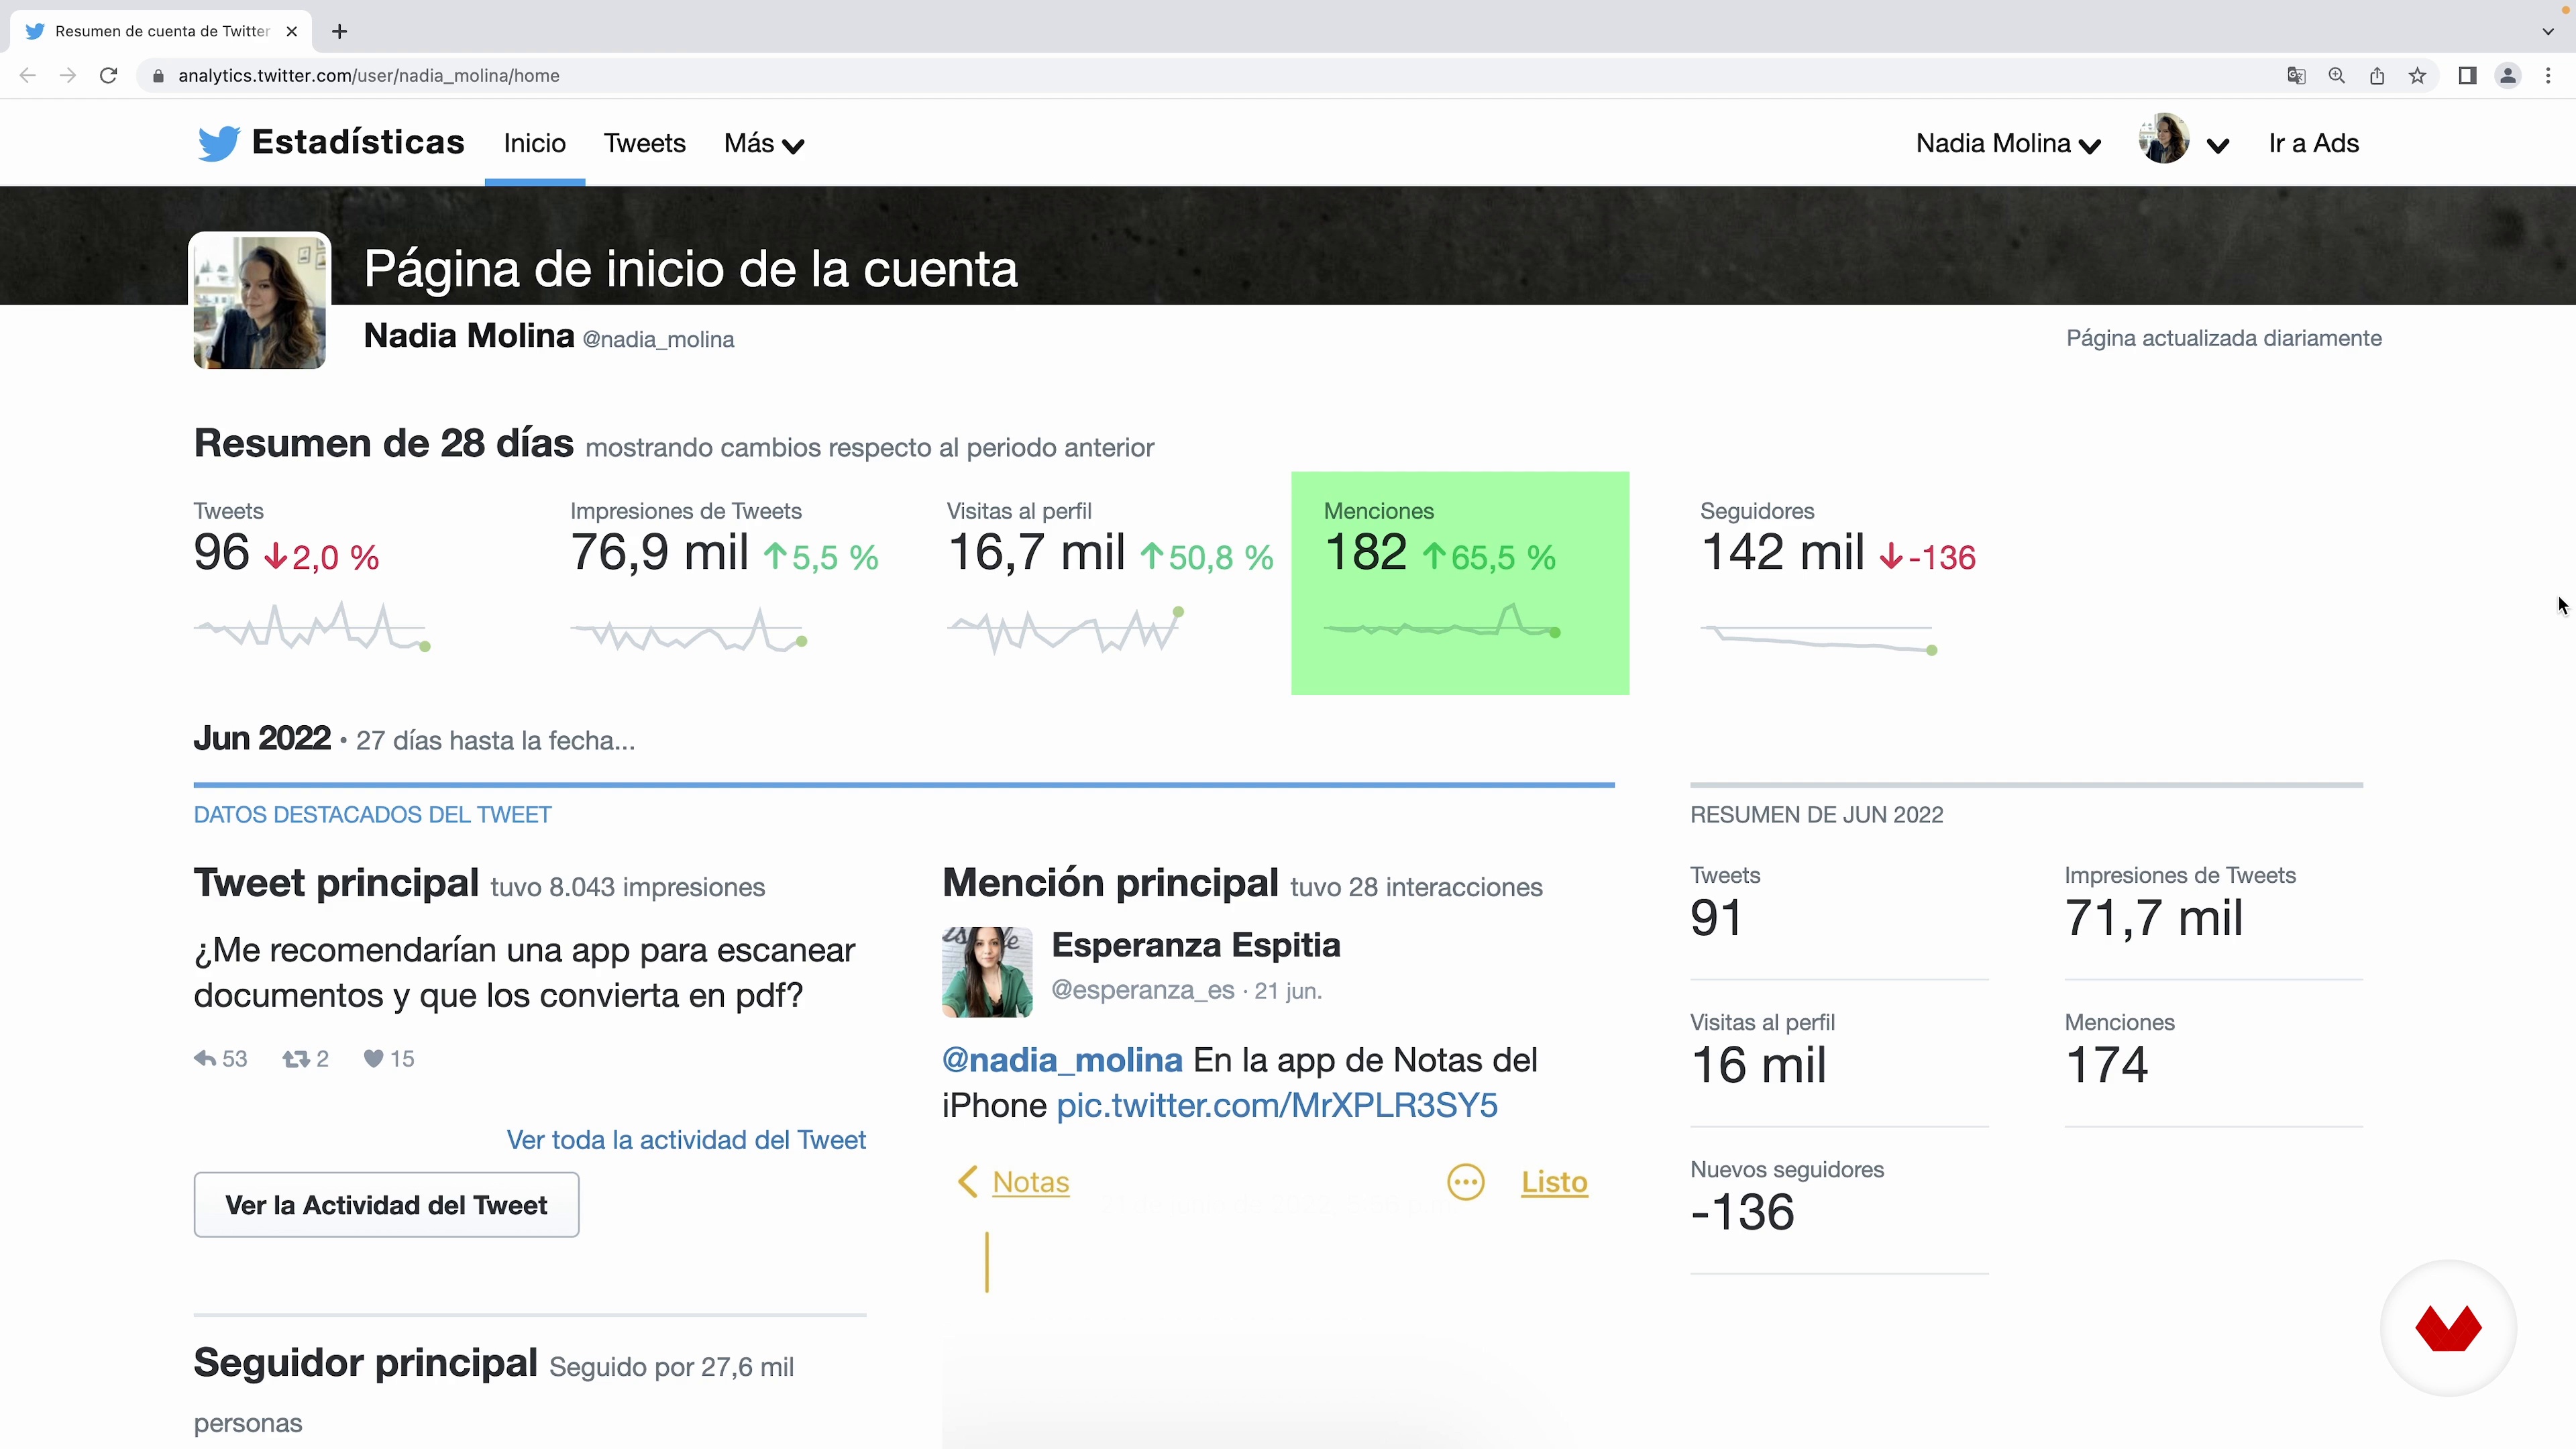This screenshot has width=2576, height=1449.
Task: Open the Nadia Molina account dropdown
Action: tap(2008, 143)
